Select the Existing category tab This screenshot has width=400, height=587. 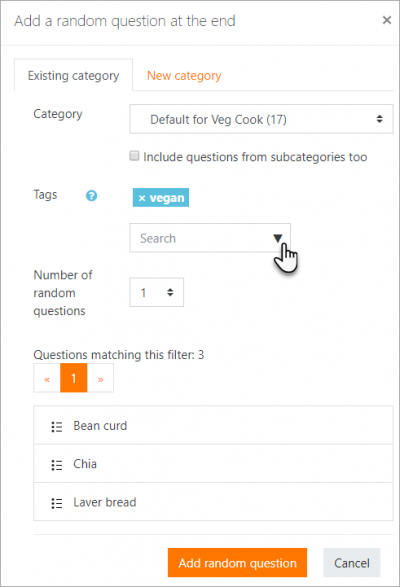coord(73,76)
